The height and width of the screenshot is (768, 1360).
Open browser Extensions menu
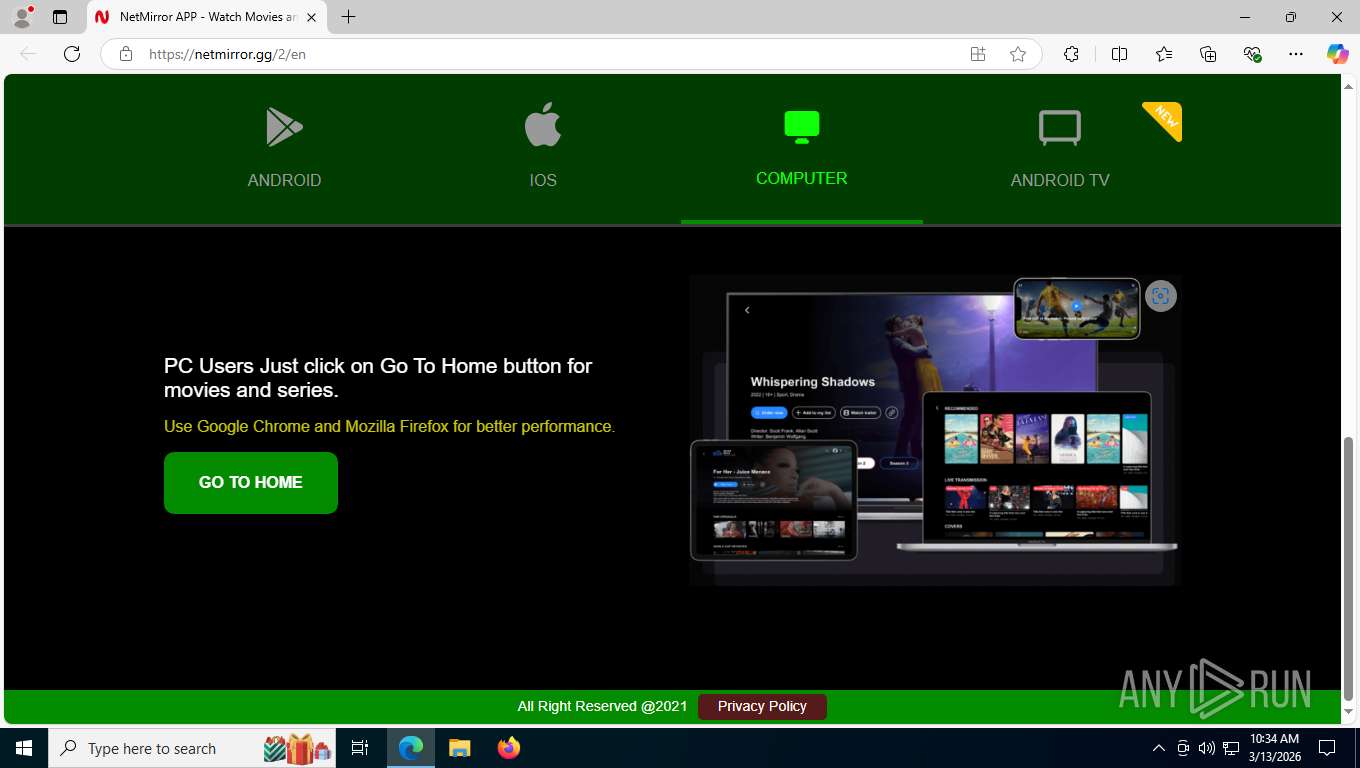[1071, 54]
